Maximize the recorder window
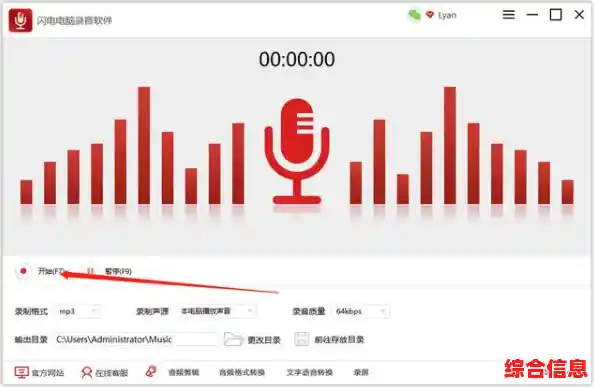The height and width of the screenshot is (387, 594). (556, 15)
